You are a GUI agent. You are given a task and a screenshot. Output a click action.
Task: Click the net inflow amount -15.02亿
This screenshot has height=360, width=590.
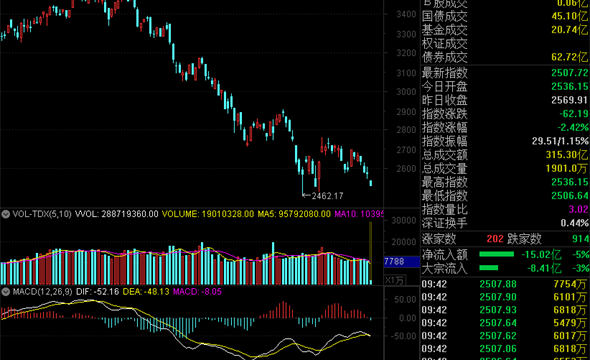pos(541,255)
